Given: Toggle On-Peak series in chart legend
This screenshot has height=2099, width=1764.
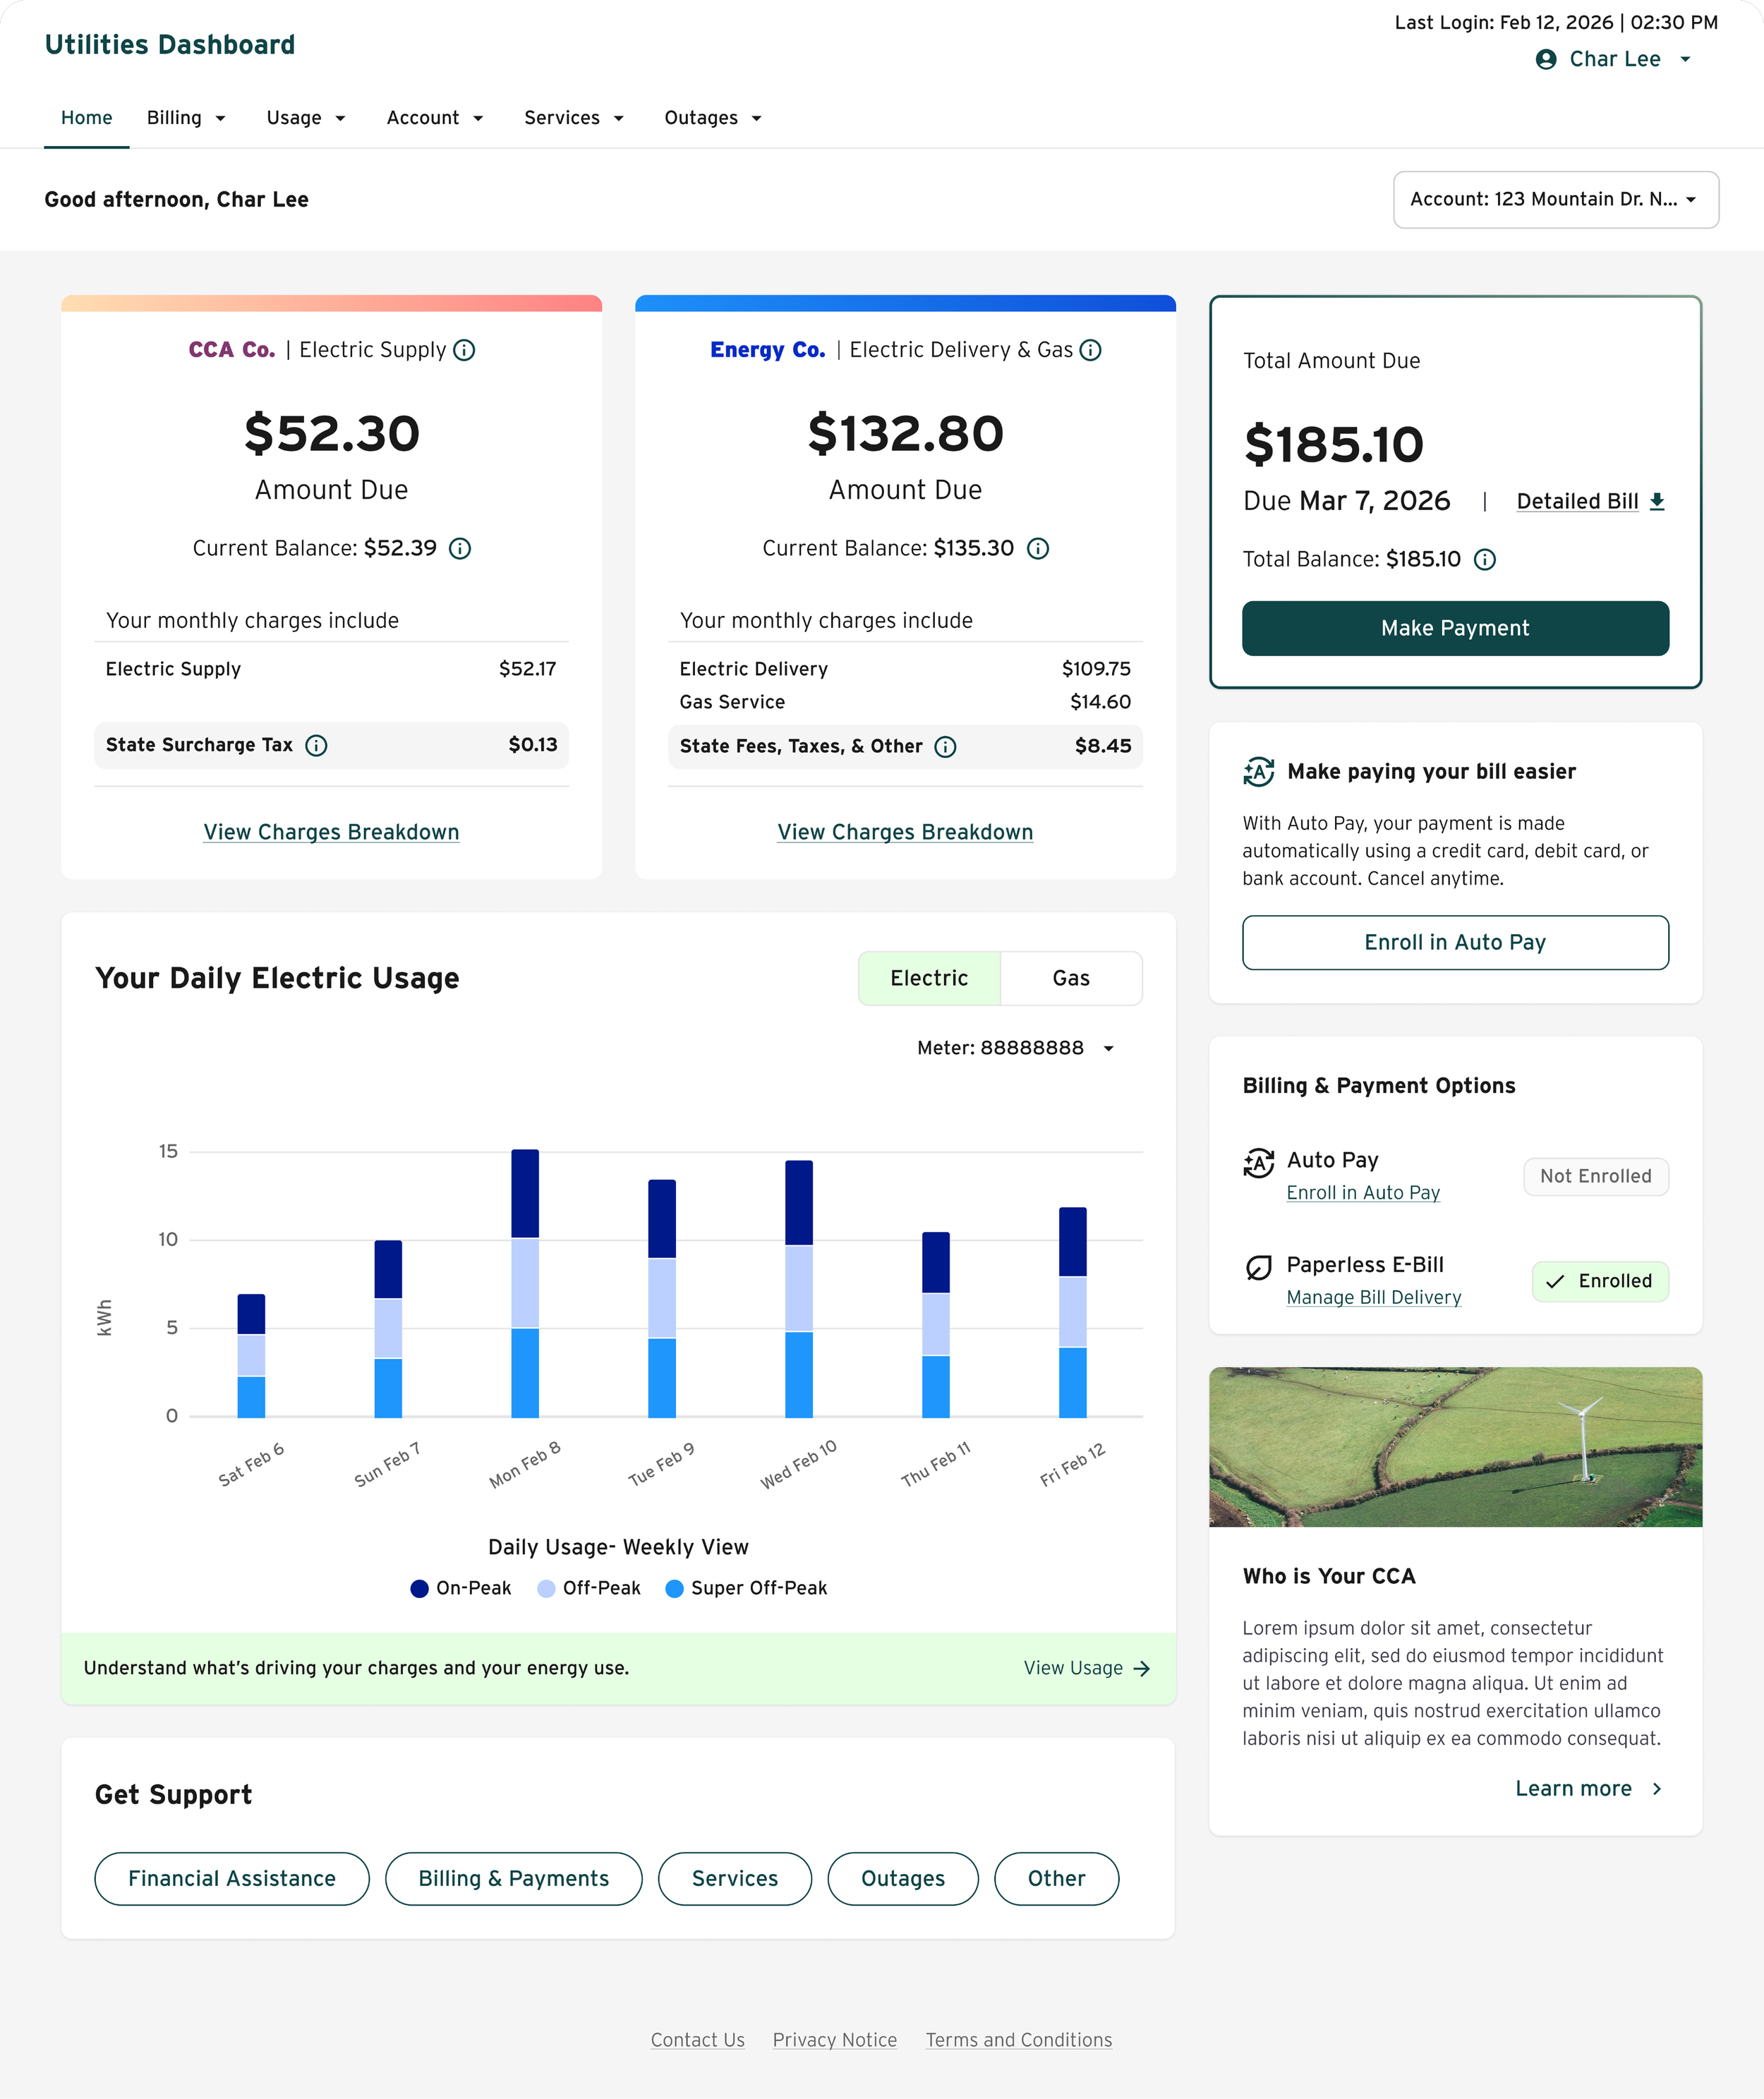Looking at the screenshot, I should (x=461, y=1588).
